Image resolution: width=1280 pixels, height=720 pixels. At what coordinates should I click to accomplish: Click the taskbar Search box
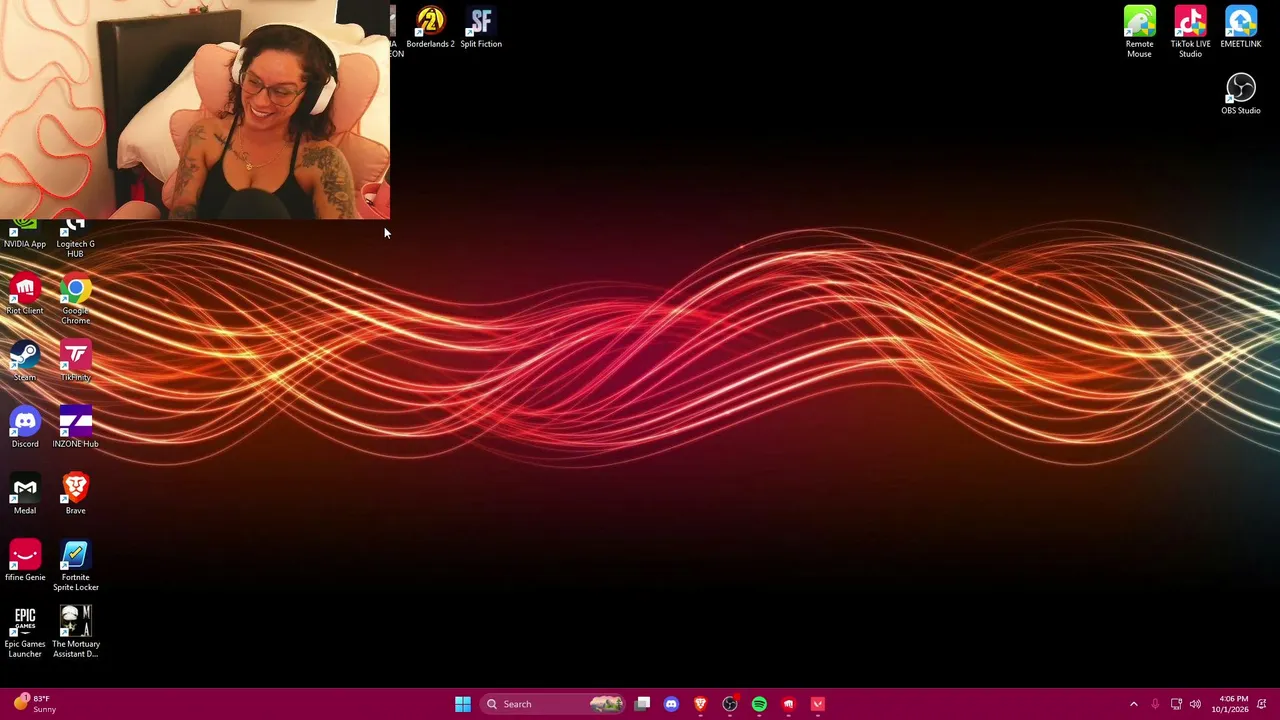pyautogui.click(x=553, y=704)
